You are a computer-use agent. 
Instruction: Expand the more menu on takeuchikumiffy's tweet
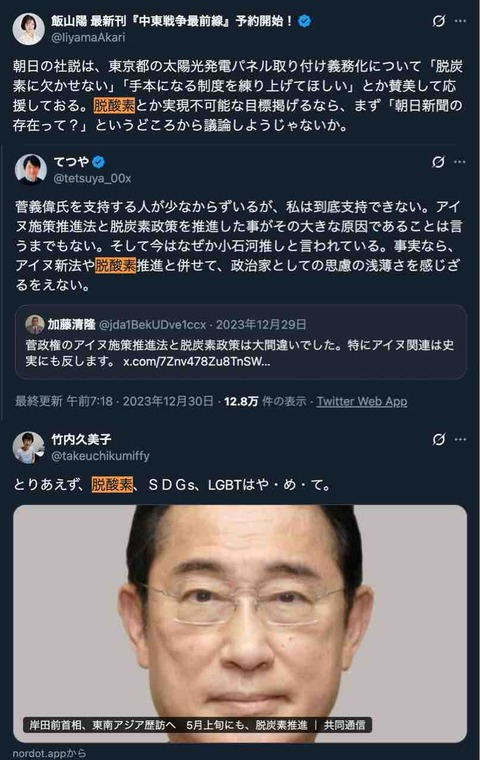pyautogui.click(x=460, y=440)
